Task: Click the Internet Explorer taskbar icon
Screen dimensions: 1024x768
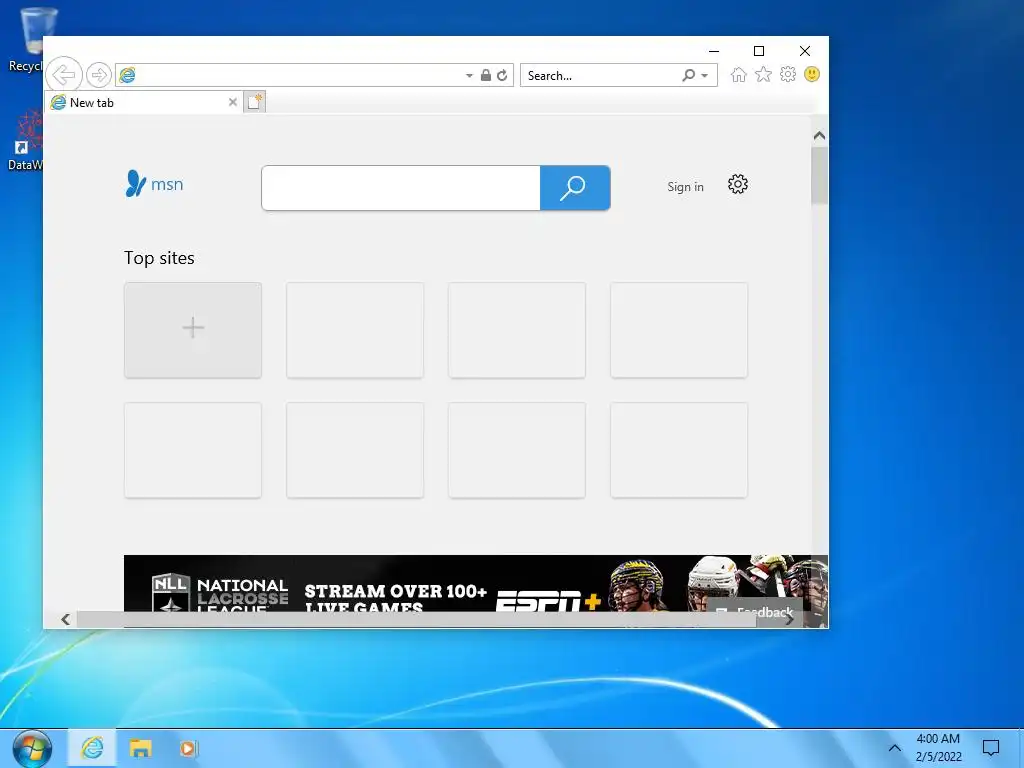Action: (92, 748)
